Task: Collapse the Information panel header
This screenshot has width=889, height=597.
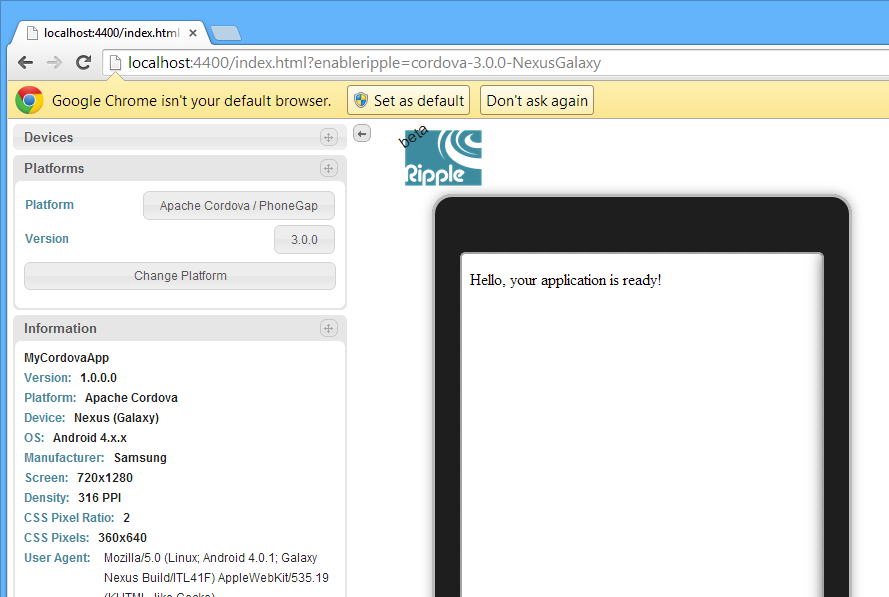Action: [x=180, y=328]
